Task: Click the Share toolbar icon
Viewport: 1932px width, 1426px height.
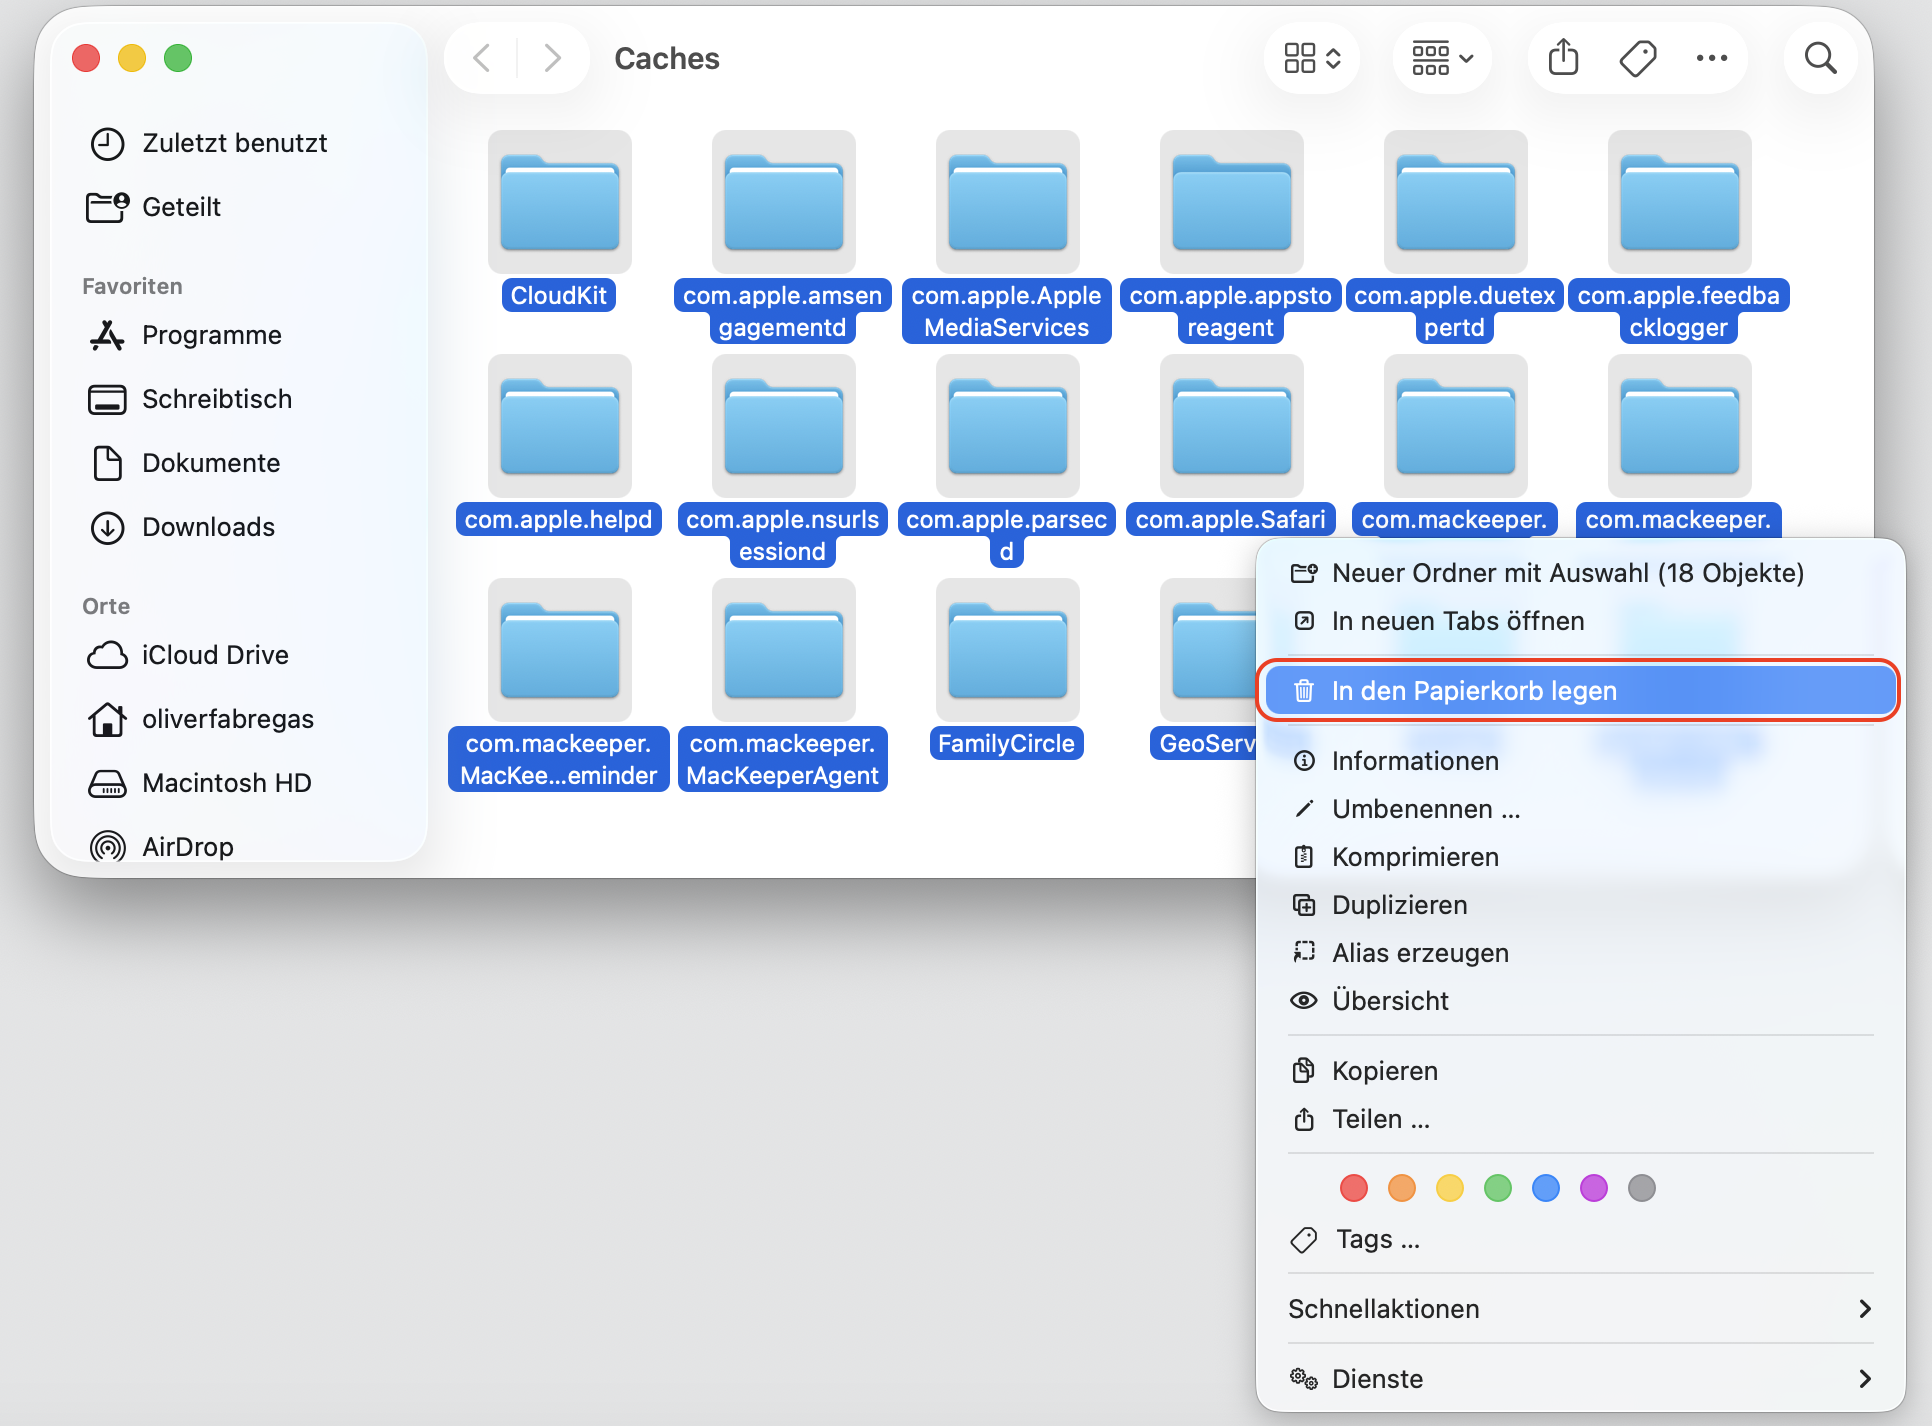Action: coord(1563,58)
